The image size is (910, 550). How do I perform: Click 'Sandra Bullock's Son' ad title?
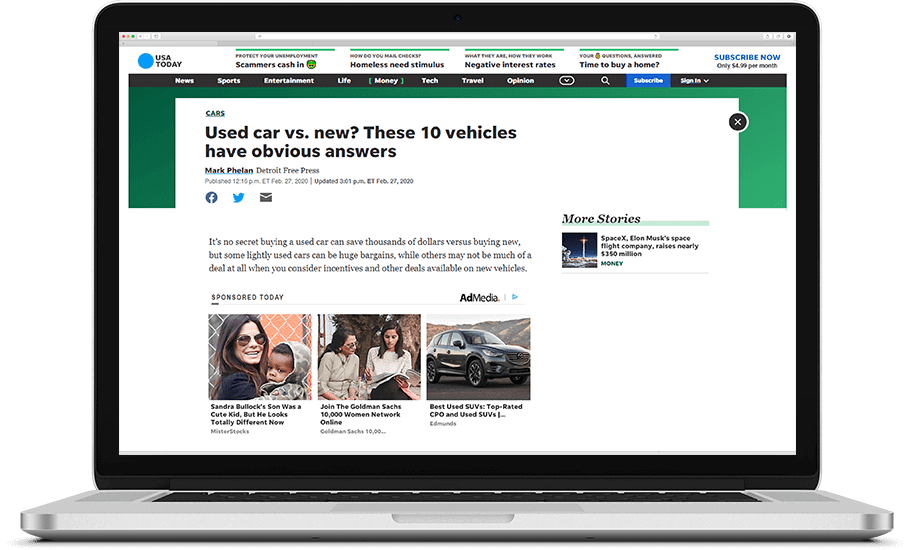[x=255, y=414]
